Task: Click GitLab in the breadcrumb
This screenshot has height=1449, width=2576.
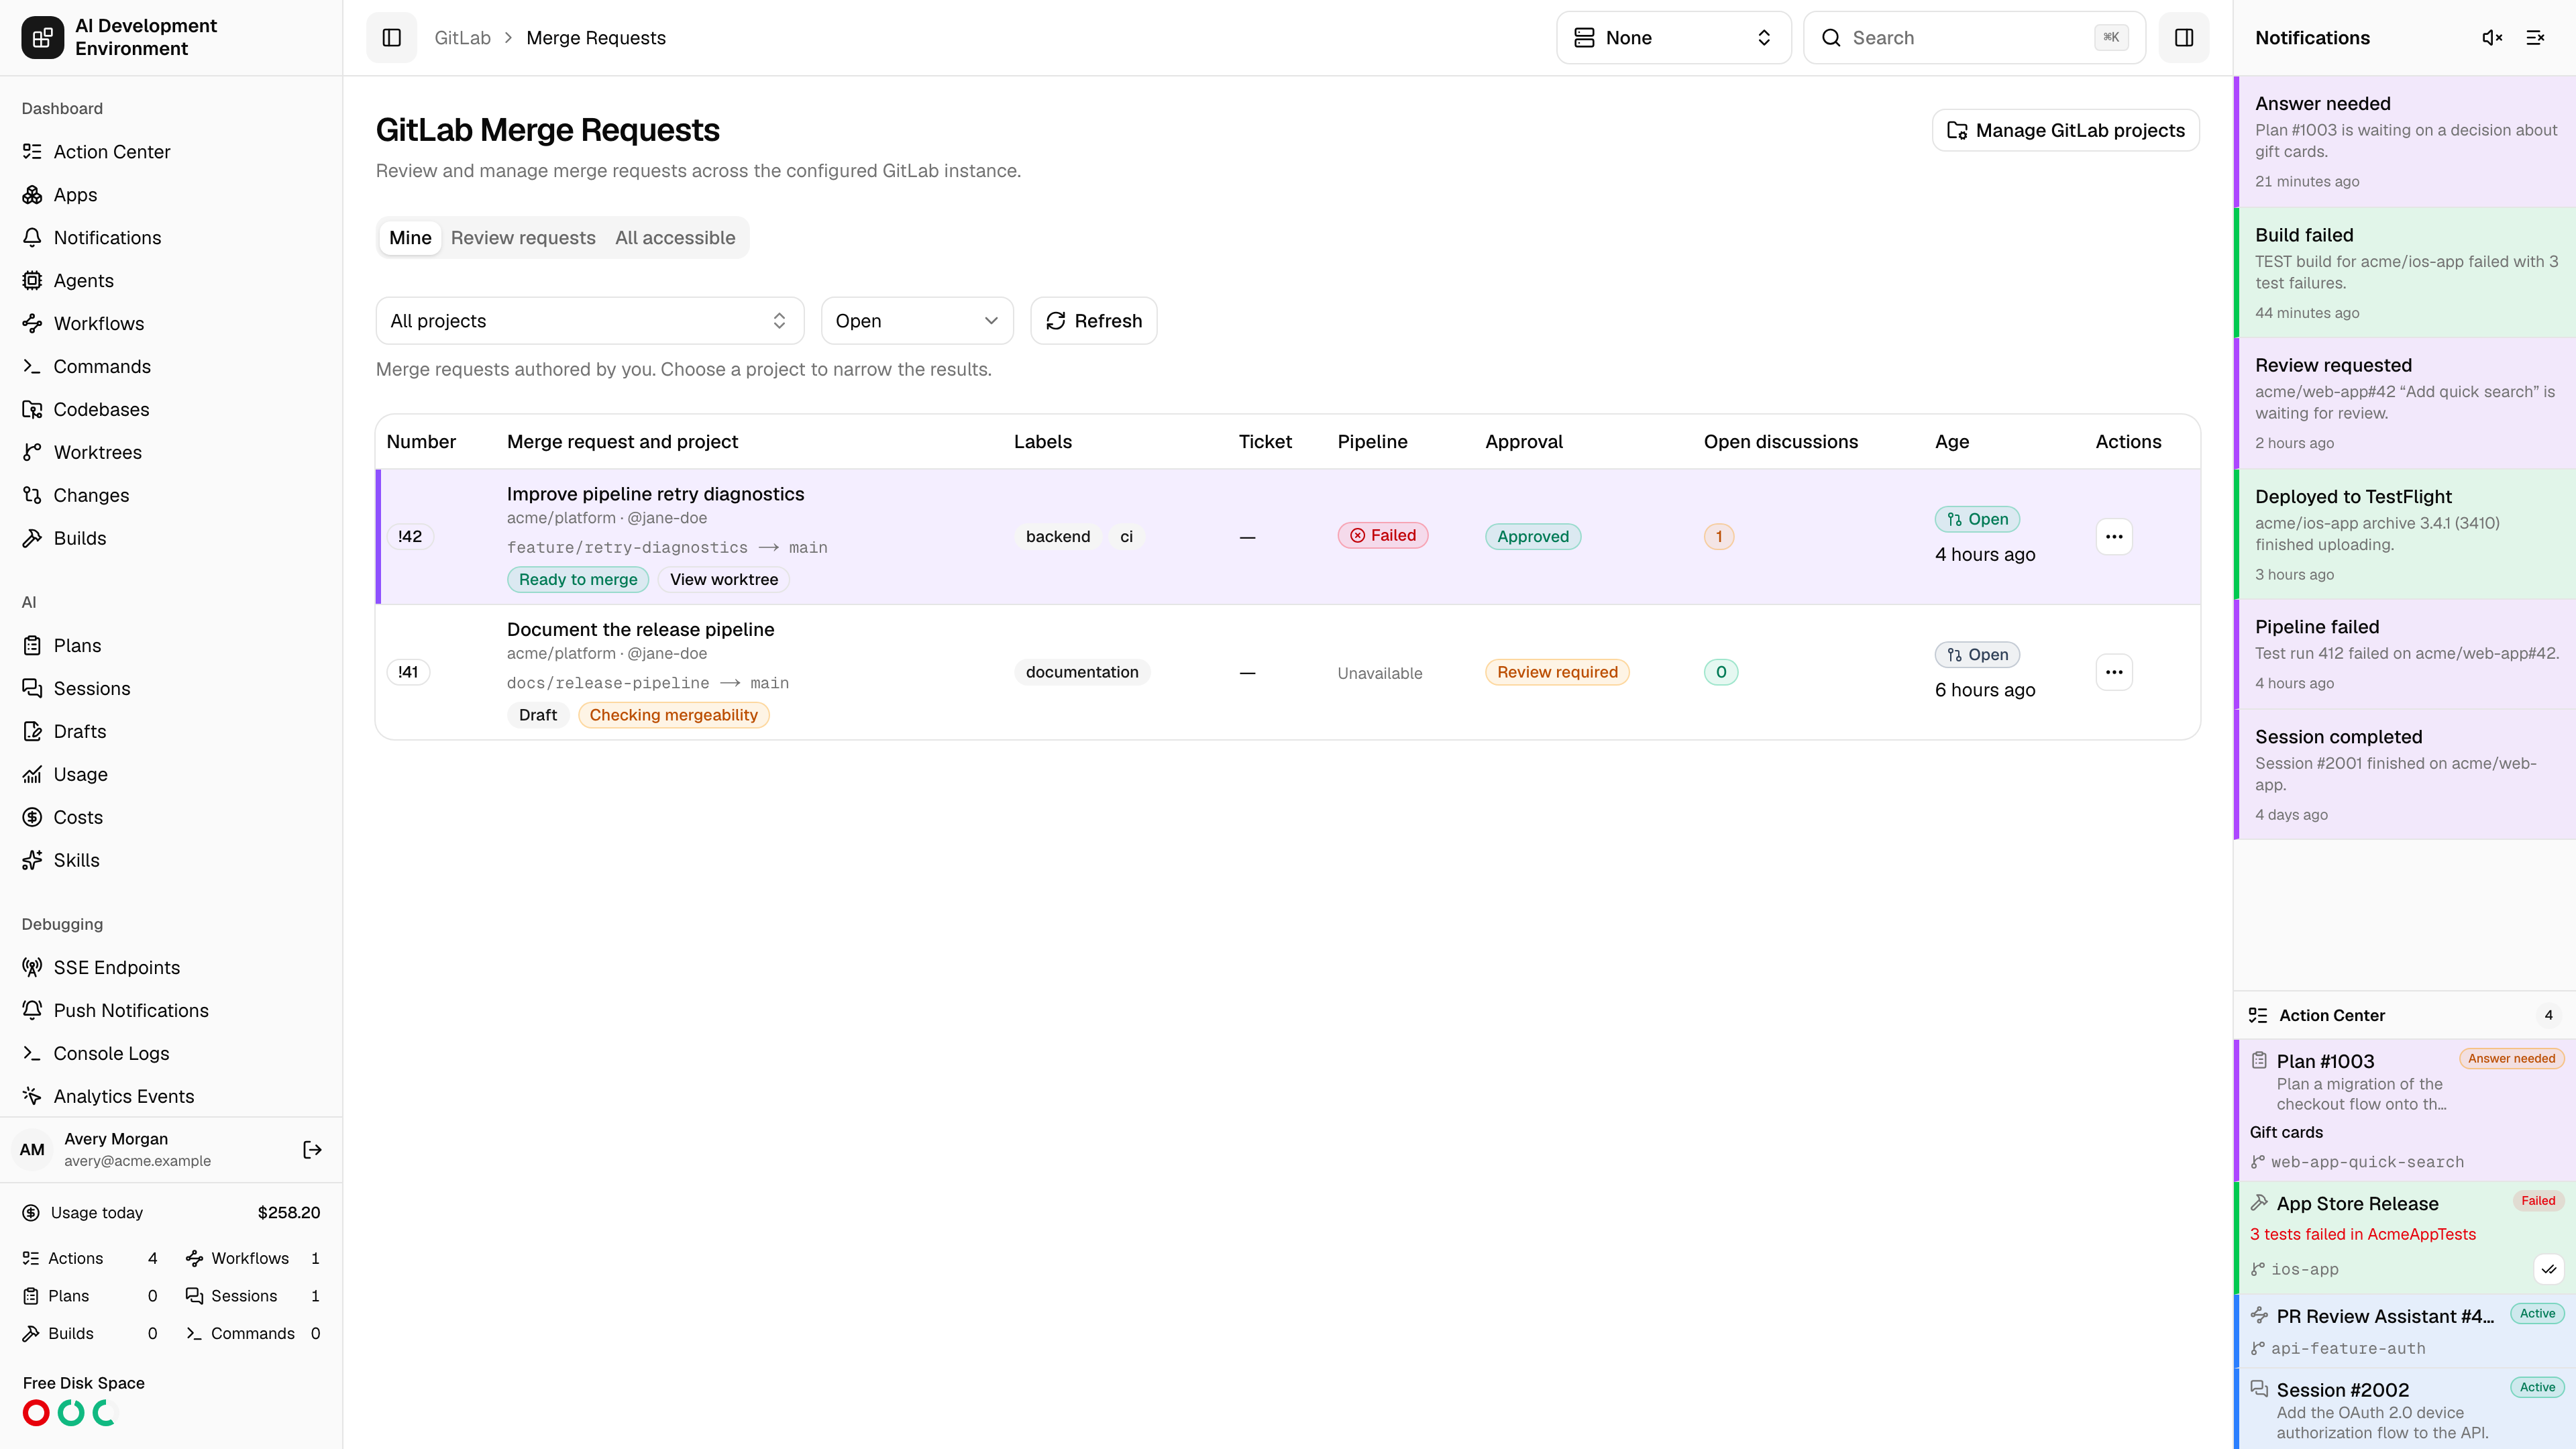Action: (462, 38)
